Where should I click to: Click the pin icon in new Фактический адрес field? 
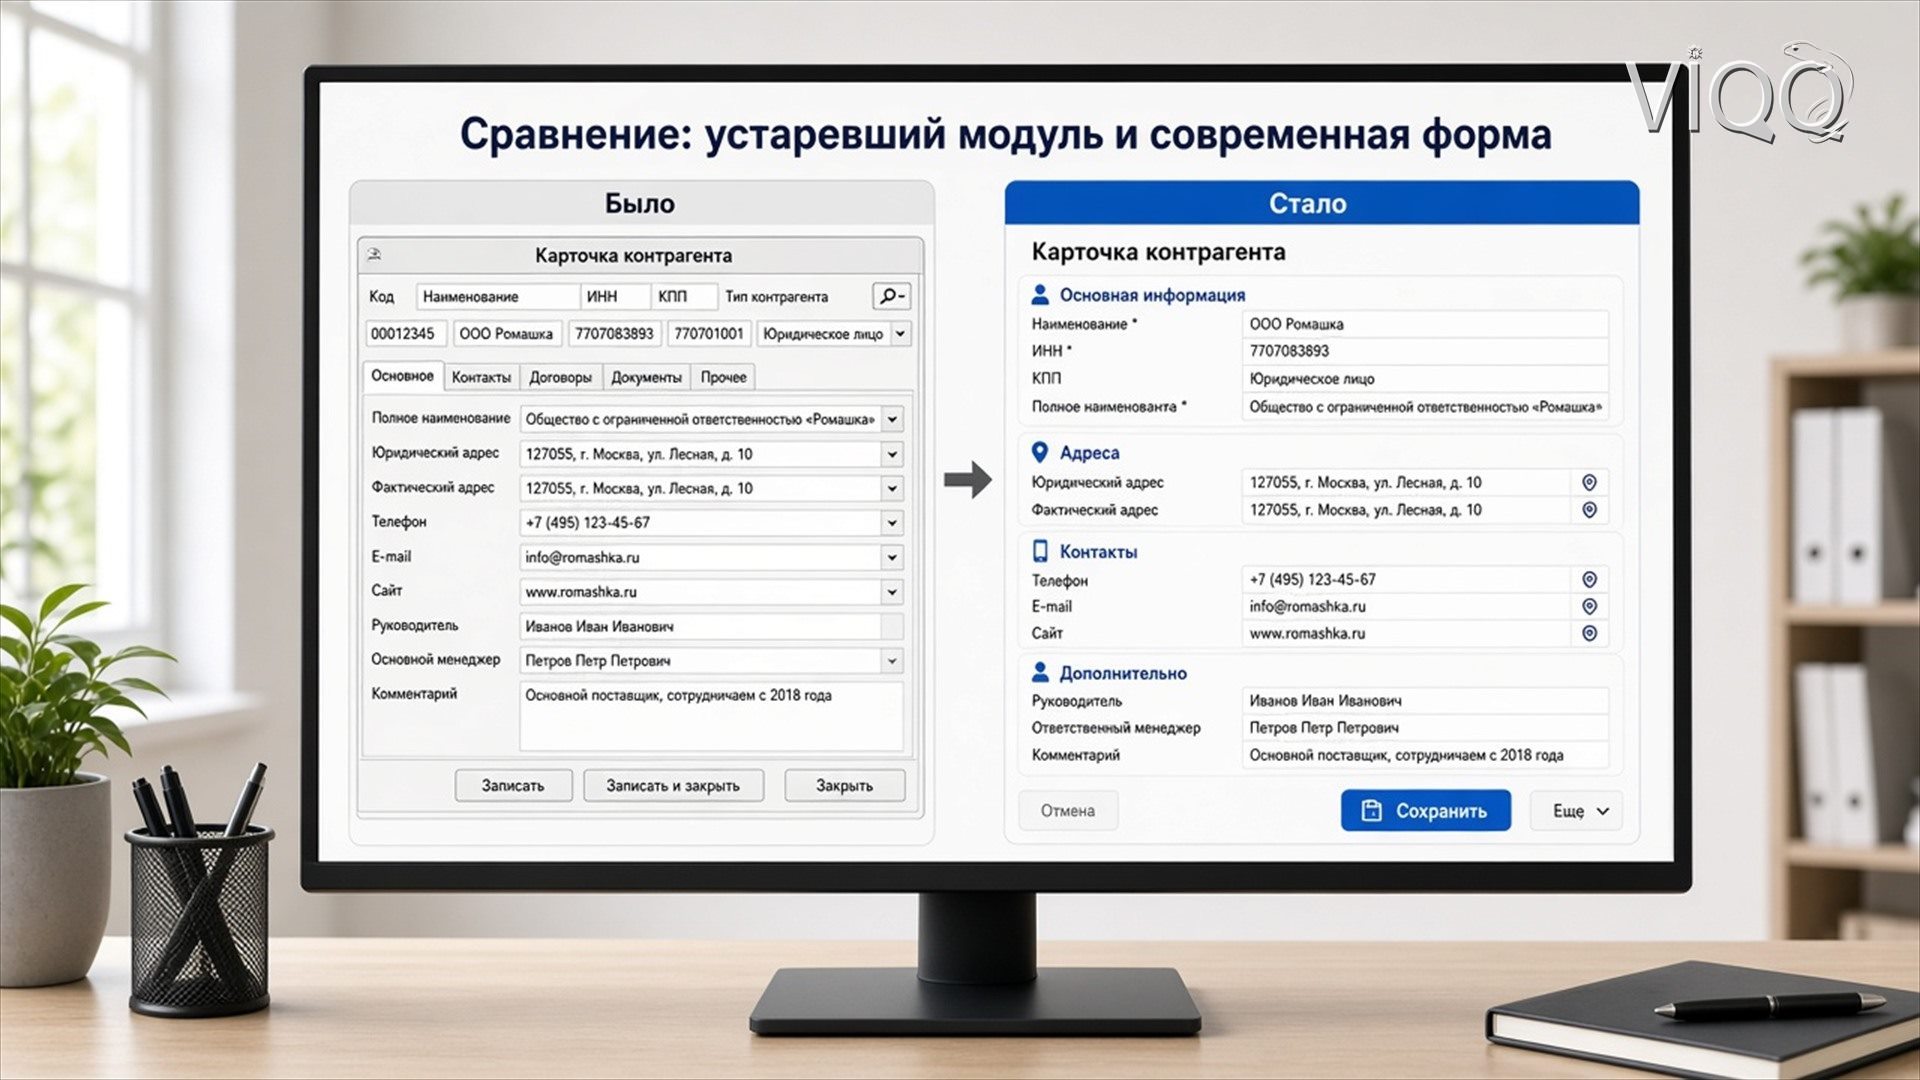[1589, 509]
